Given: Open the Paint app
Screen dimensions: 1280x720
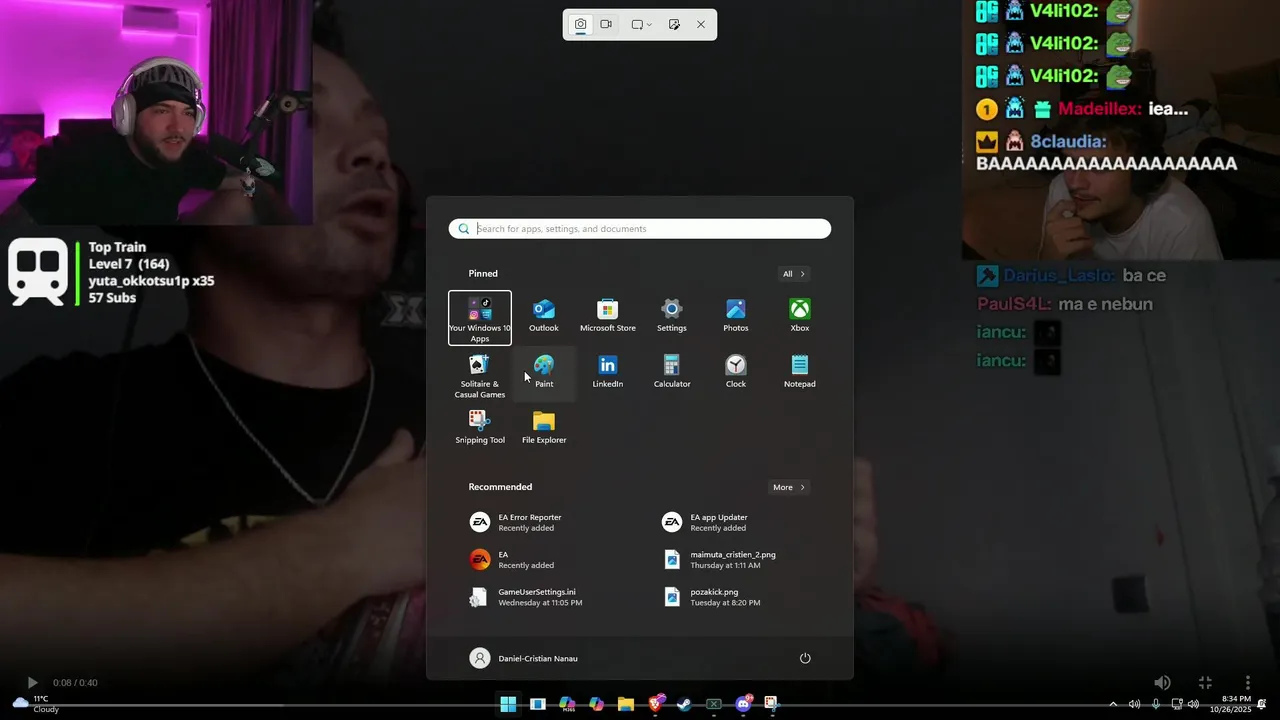Looking at the screenshot, I should tap(544, 372).
